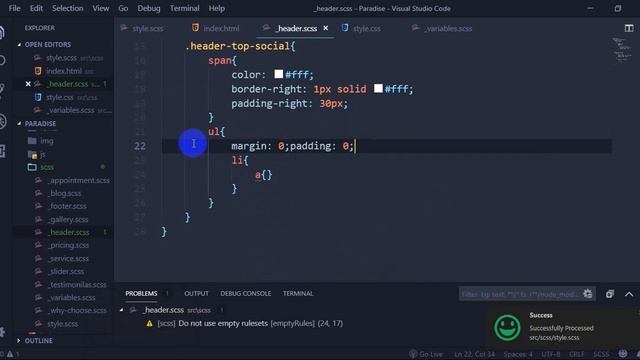Open the Selection menu
The width and height of the screenshot is (640, 360).
(67, 8)
